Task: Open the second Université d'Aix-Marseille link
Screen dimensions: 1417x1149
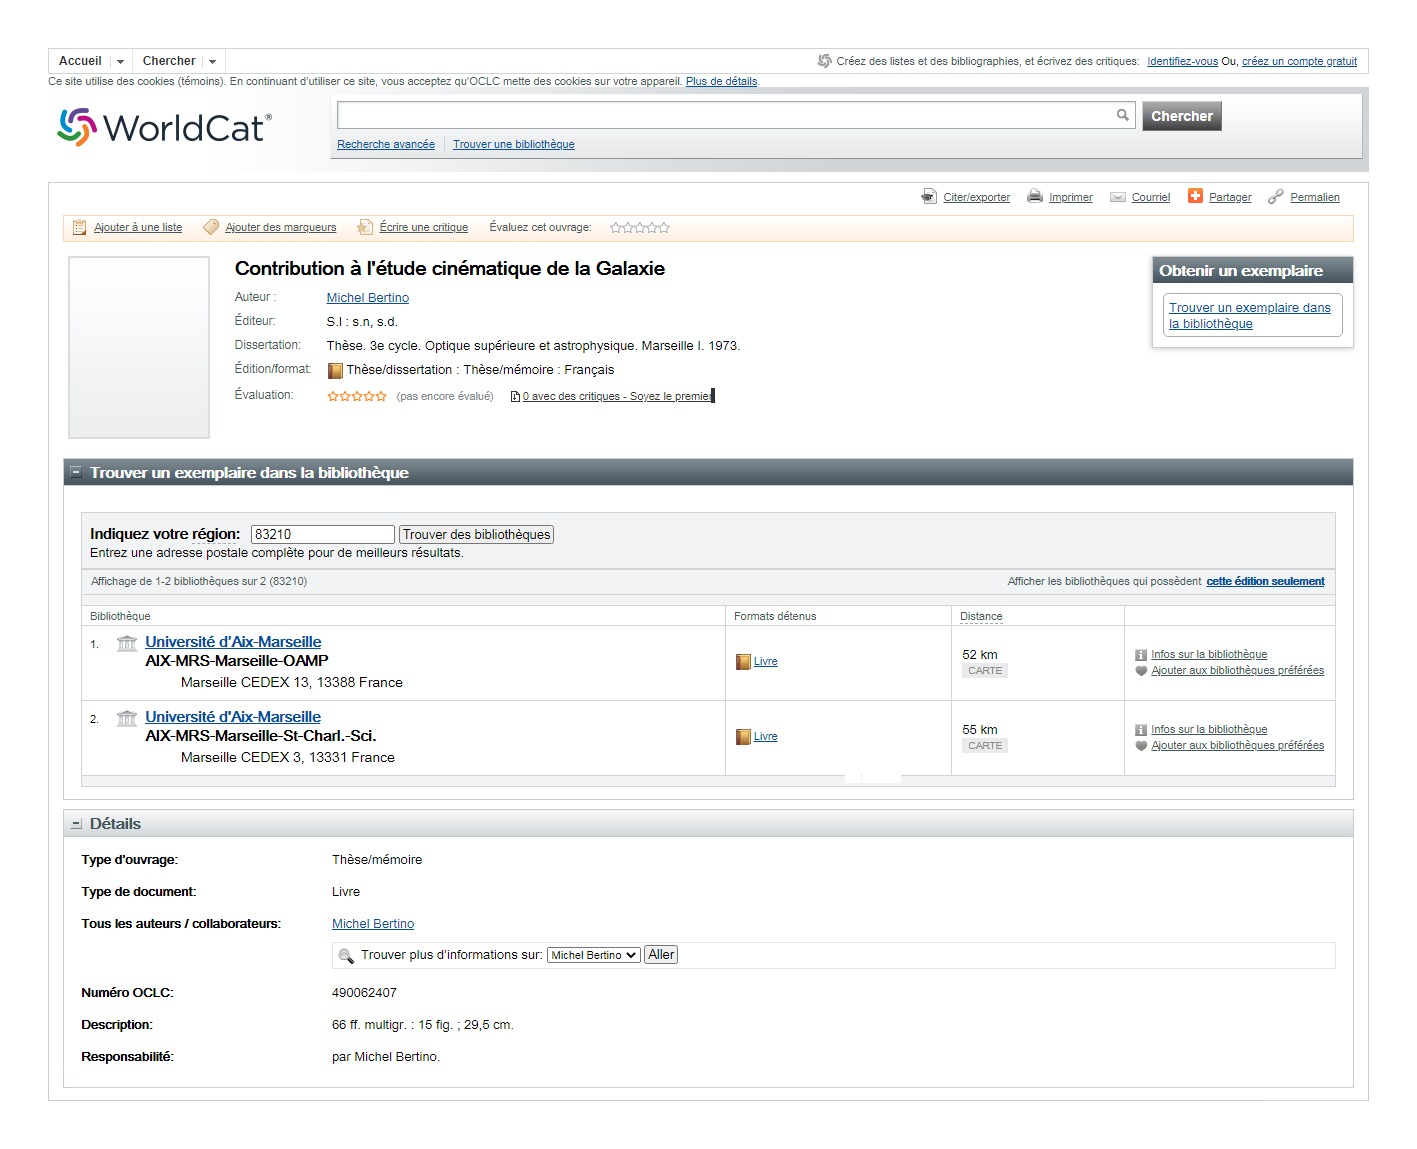Action: [x=233, y=717]
